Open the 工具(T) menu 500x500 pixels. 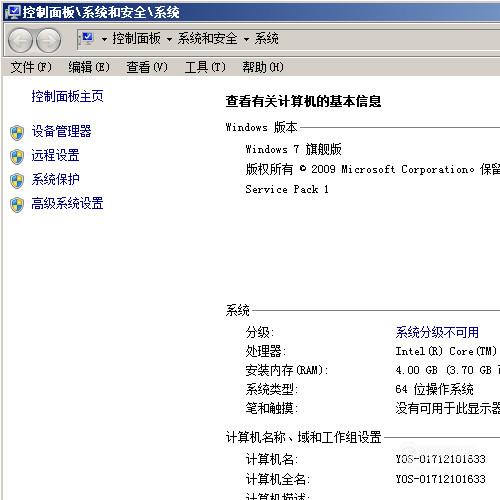[205, 67]
